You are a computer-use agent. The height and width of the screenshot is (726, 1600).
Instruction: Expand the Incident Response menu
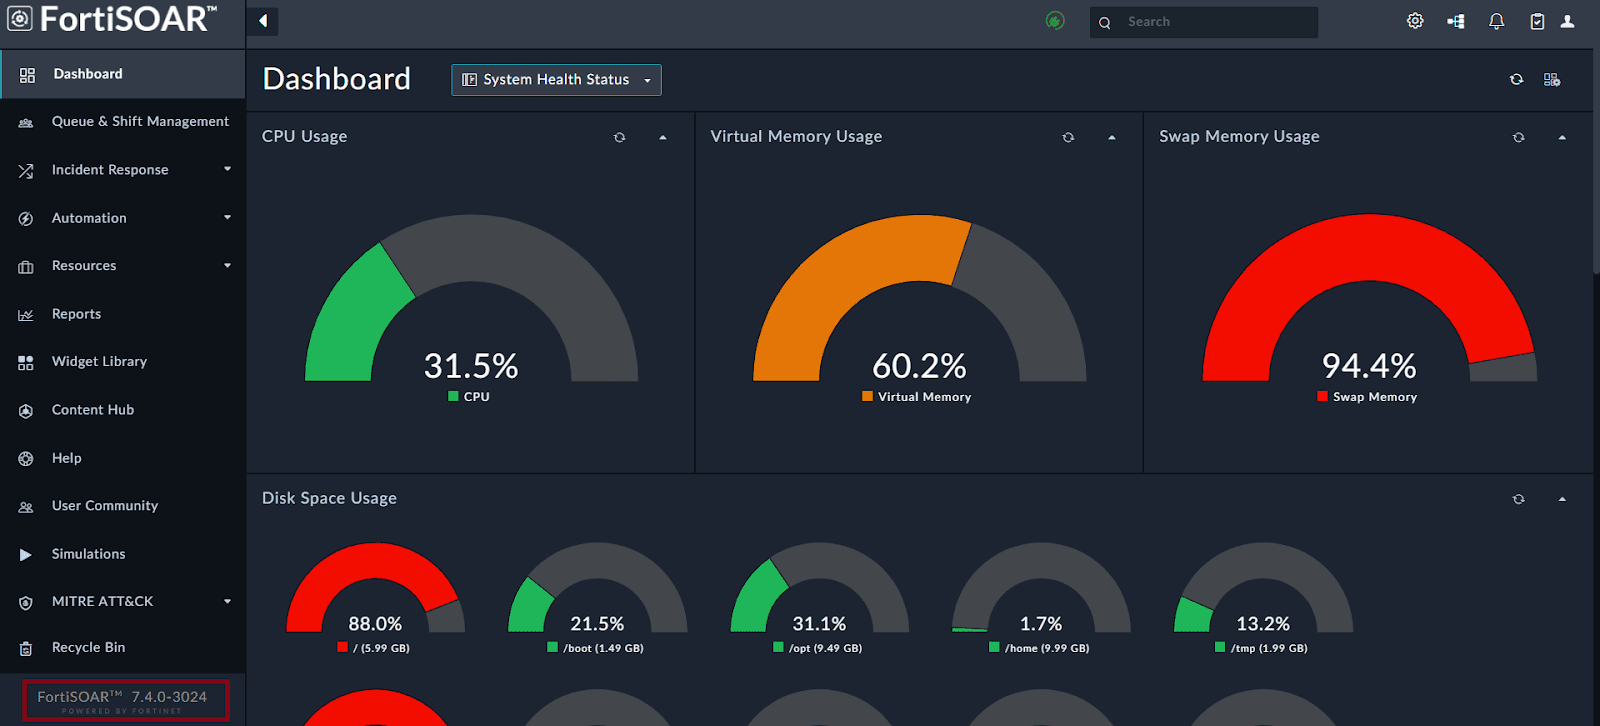(x=228, y=169)
